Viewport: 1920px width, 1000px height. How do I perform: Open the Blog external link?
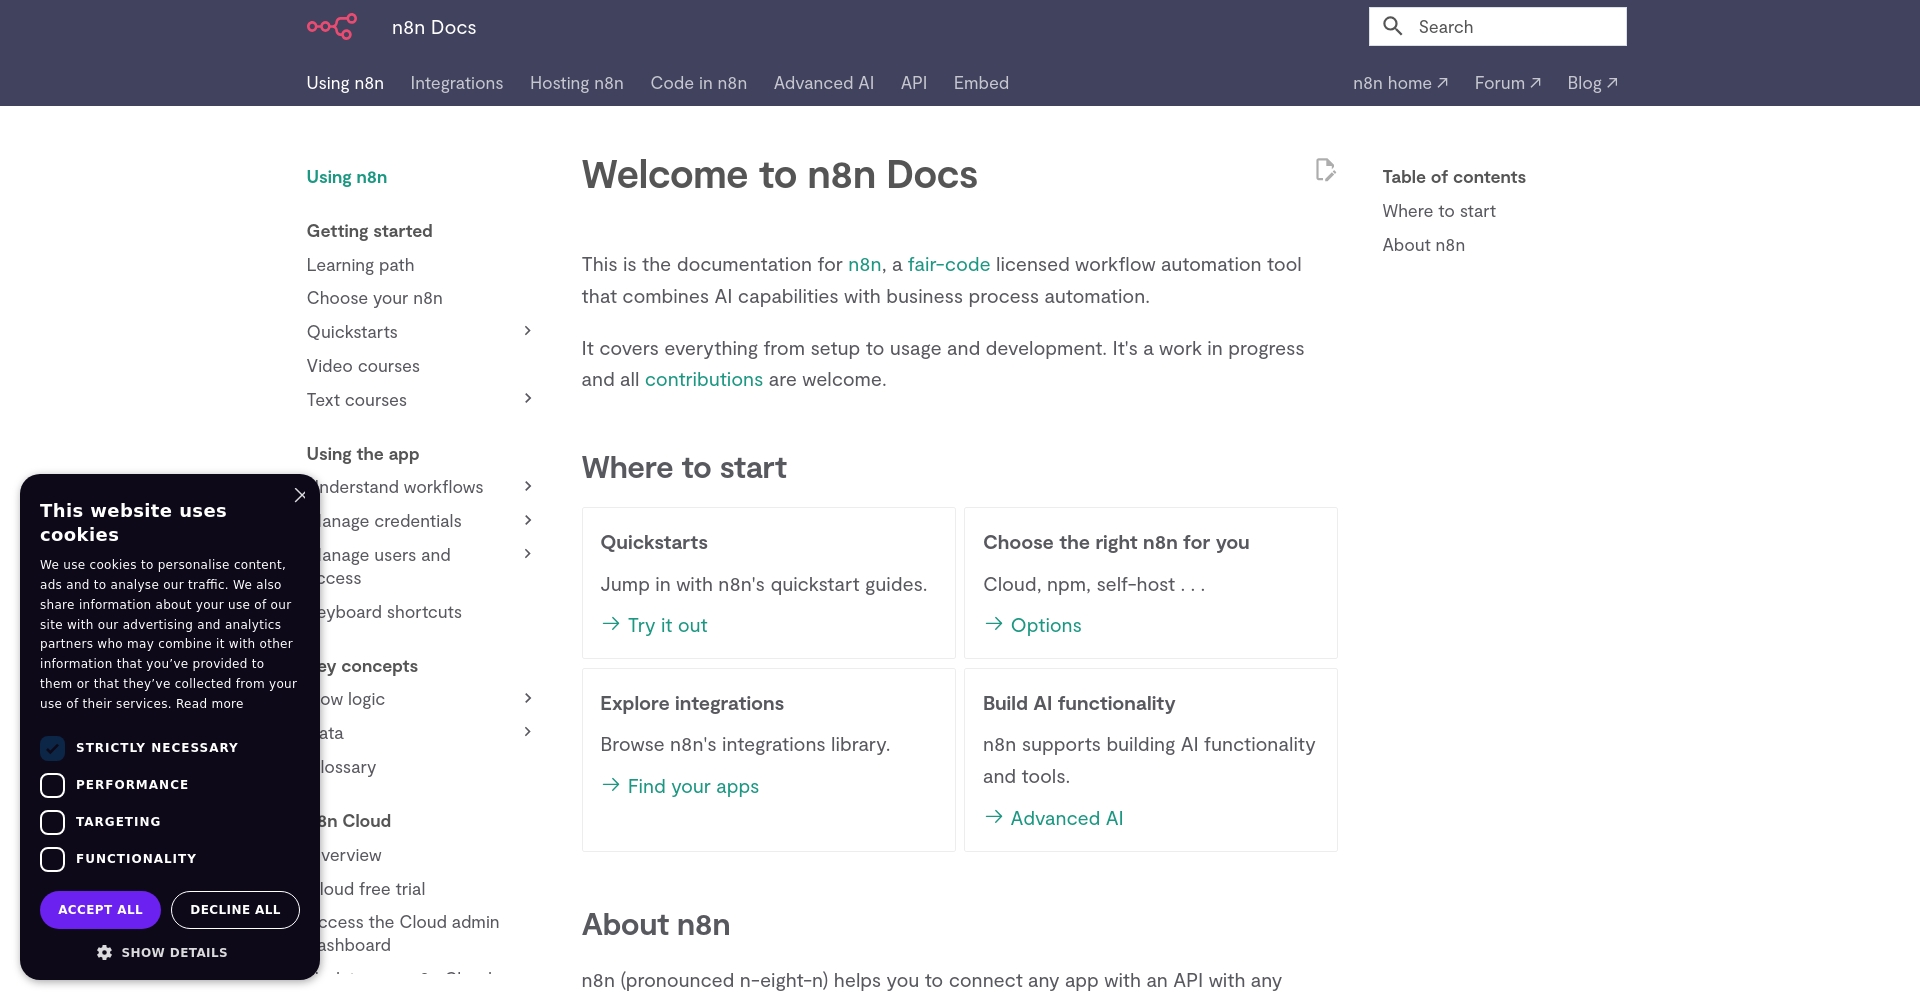[1592, 83]
